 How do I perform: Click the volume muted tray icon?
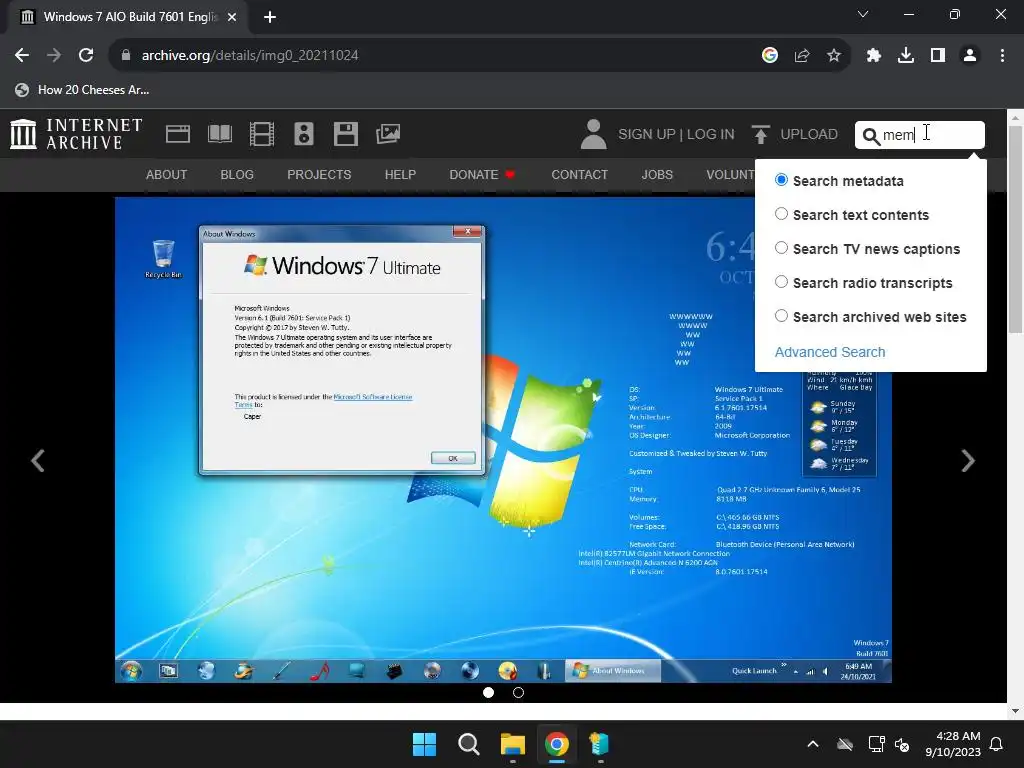(x=903, y=744)
